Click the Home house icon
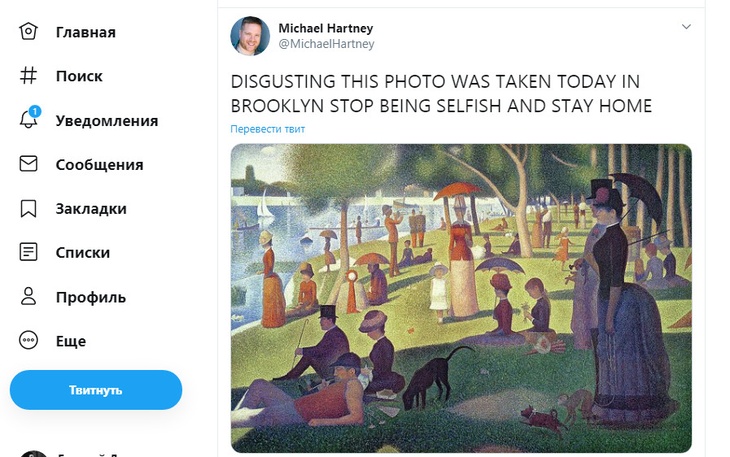 pyautogui.click(x=29, y=32)
